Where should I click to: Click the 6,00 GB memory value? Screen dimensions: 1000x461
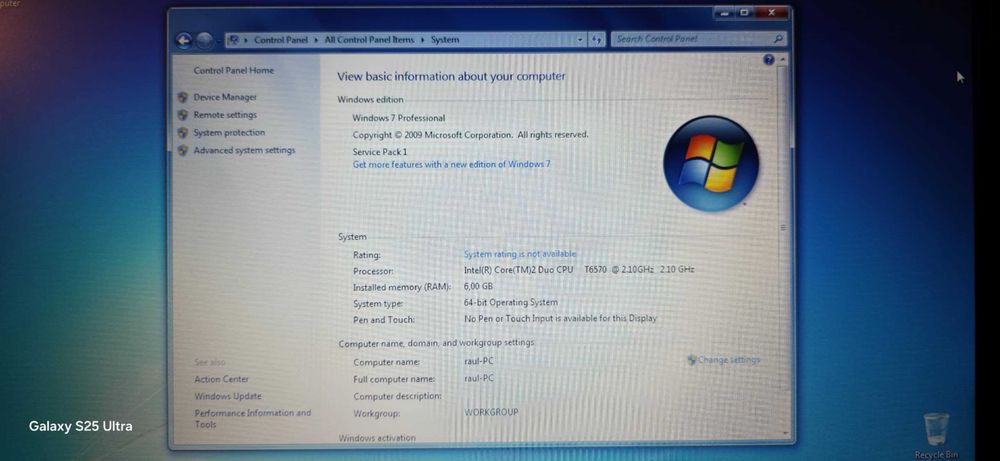pos(478,286)
